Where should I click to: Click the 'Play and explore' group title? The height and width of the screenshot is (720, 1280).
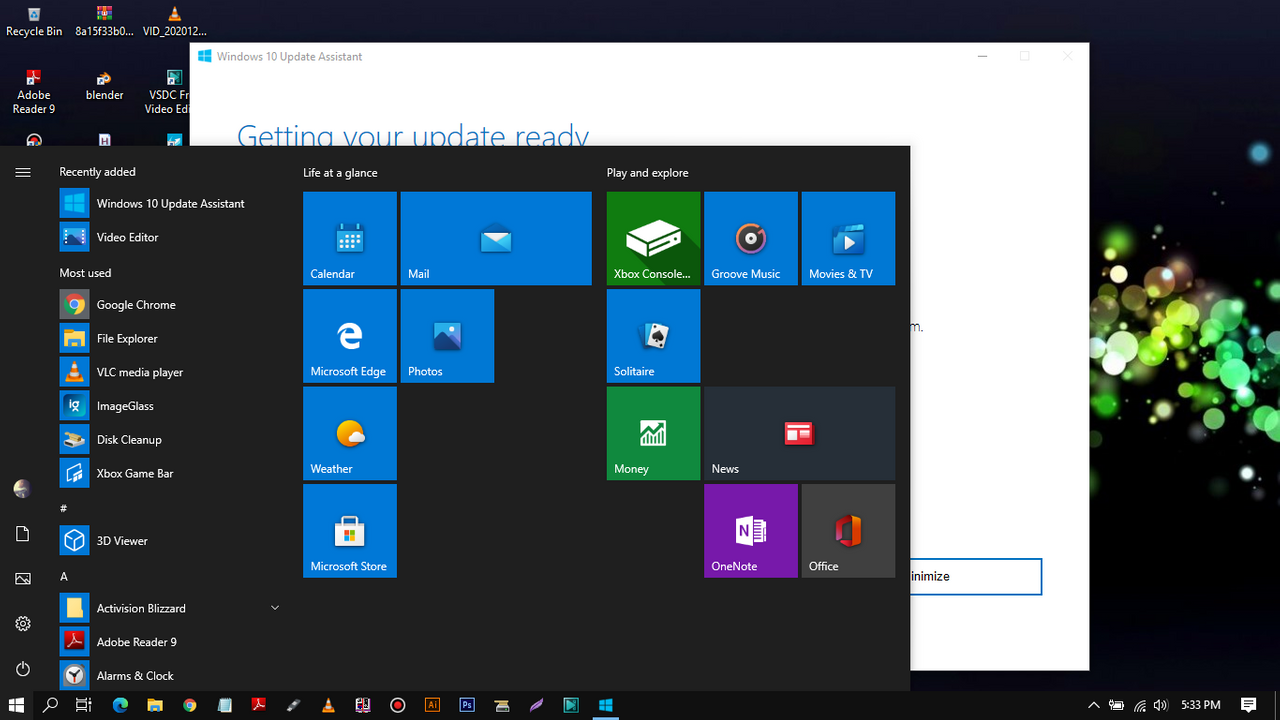[x=647, y=173]
